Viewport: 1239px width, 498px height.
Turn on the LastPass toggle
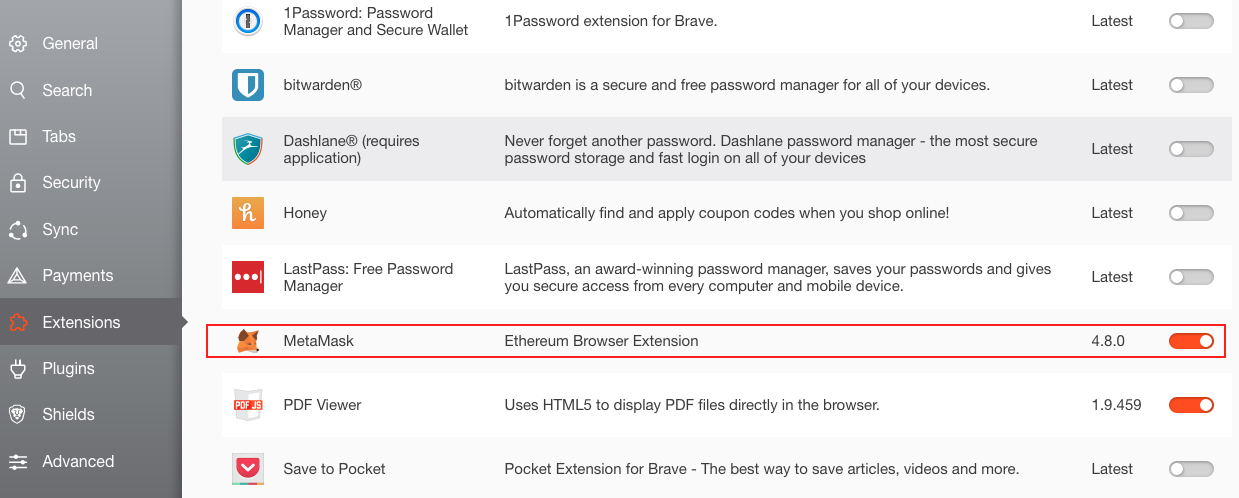click(1191, 277)
